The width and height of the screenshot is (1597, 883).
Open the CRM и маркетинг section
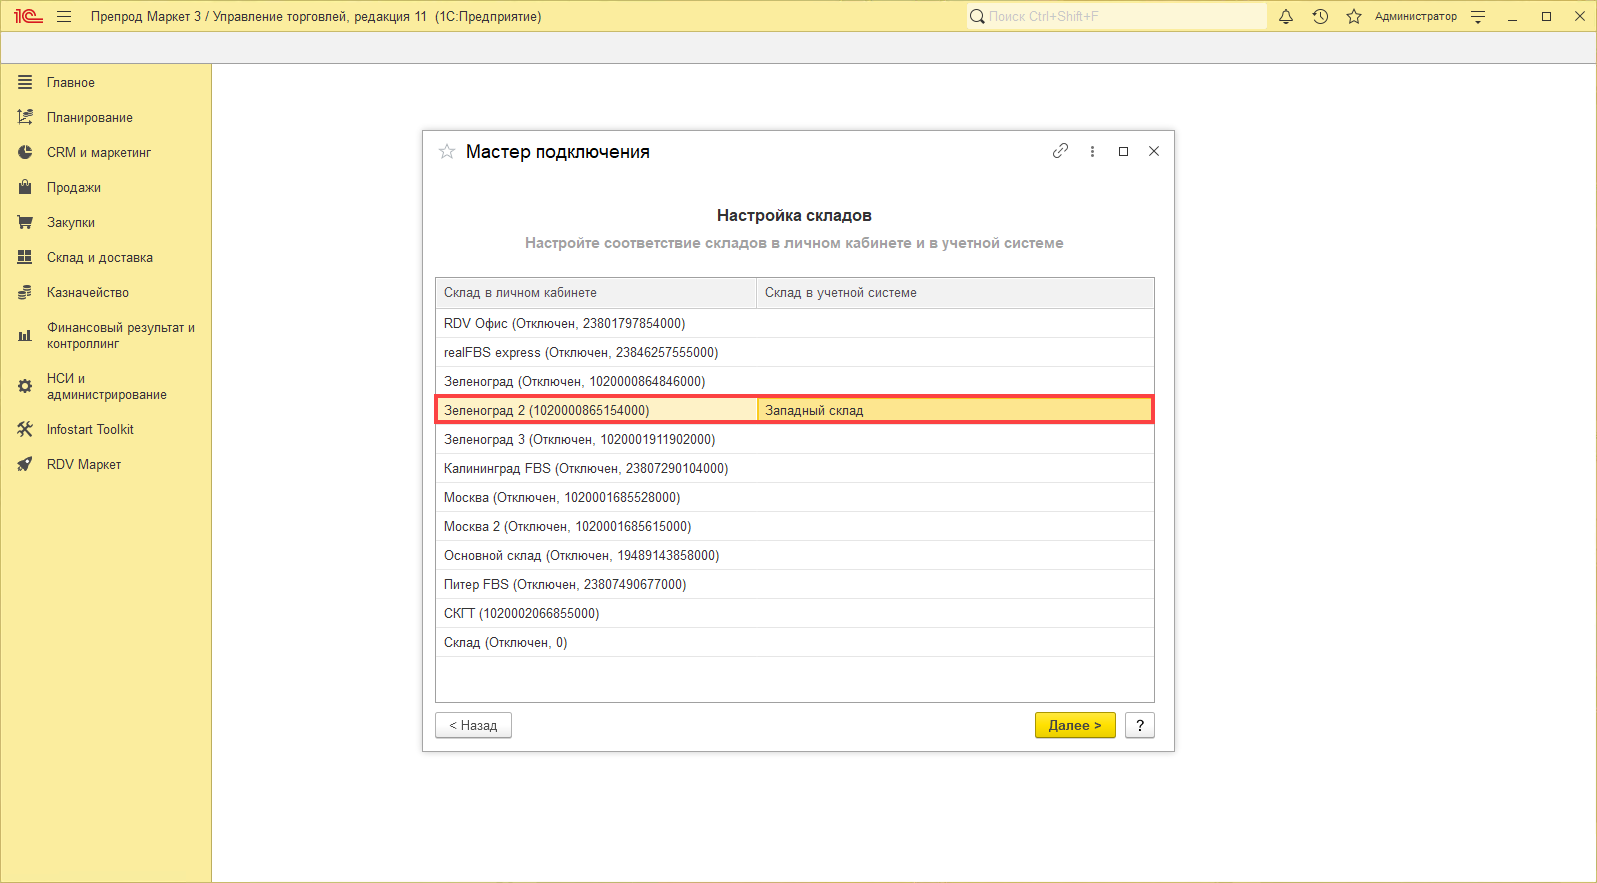pos(98,152)
